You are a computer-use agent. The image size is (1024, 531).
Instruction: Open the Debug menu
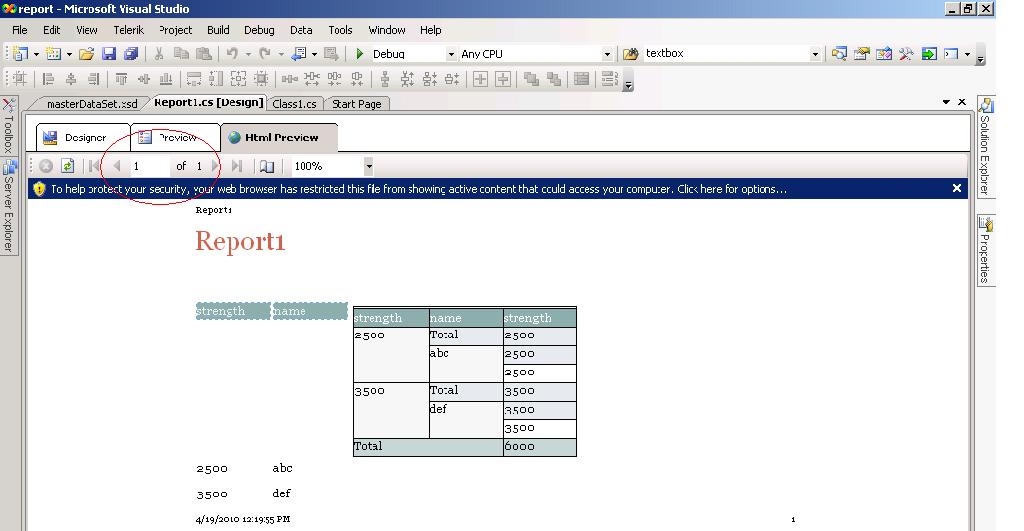[259, 30]
